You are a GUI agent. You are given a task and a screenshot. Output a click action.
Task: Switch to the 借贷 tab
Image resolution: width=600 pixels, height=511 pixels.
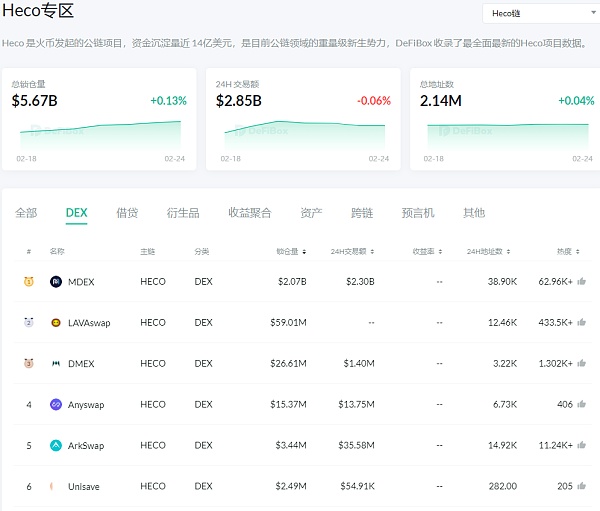click(127, 213)
